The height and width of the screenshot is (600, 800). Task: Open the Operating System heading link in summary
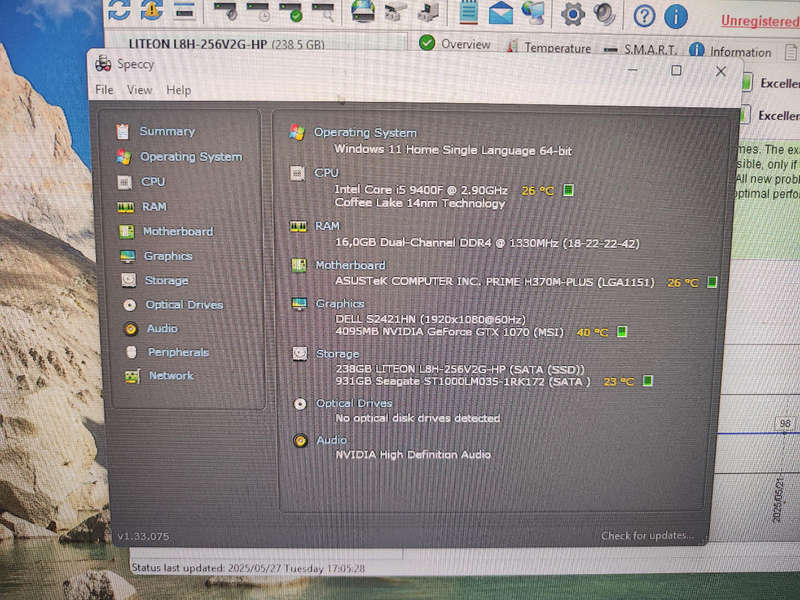[x=365, y=133]
